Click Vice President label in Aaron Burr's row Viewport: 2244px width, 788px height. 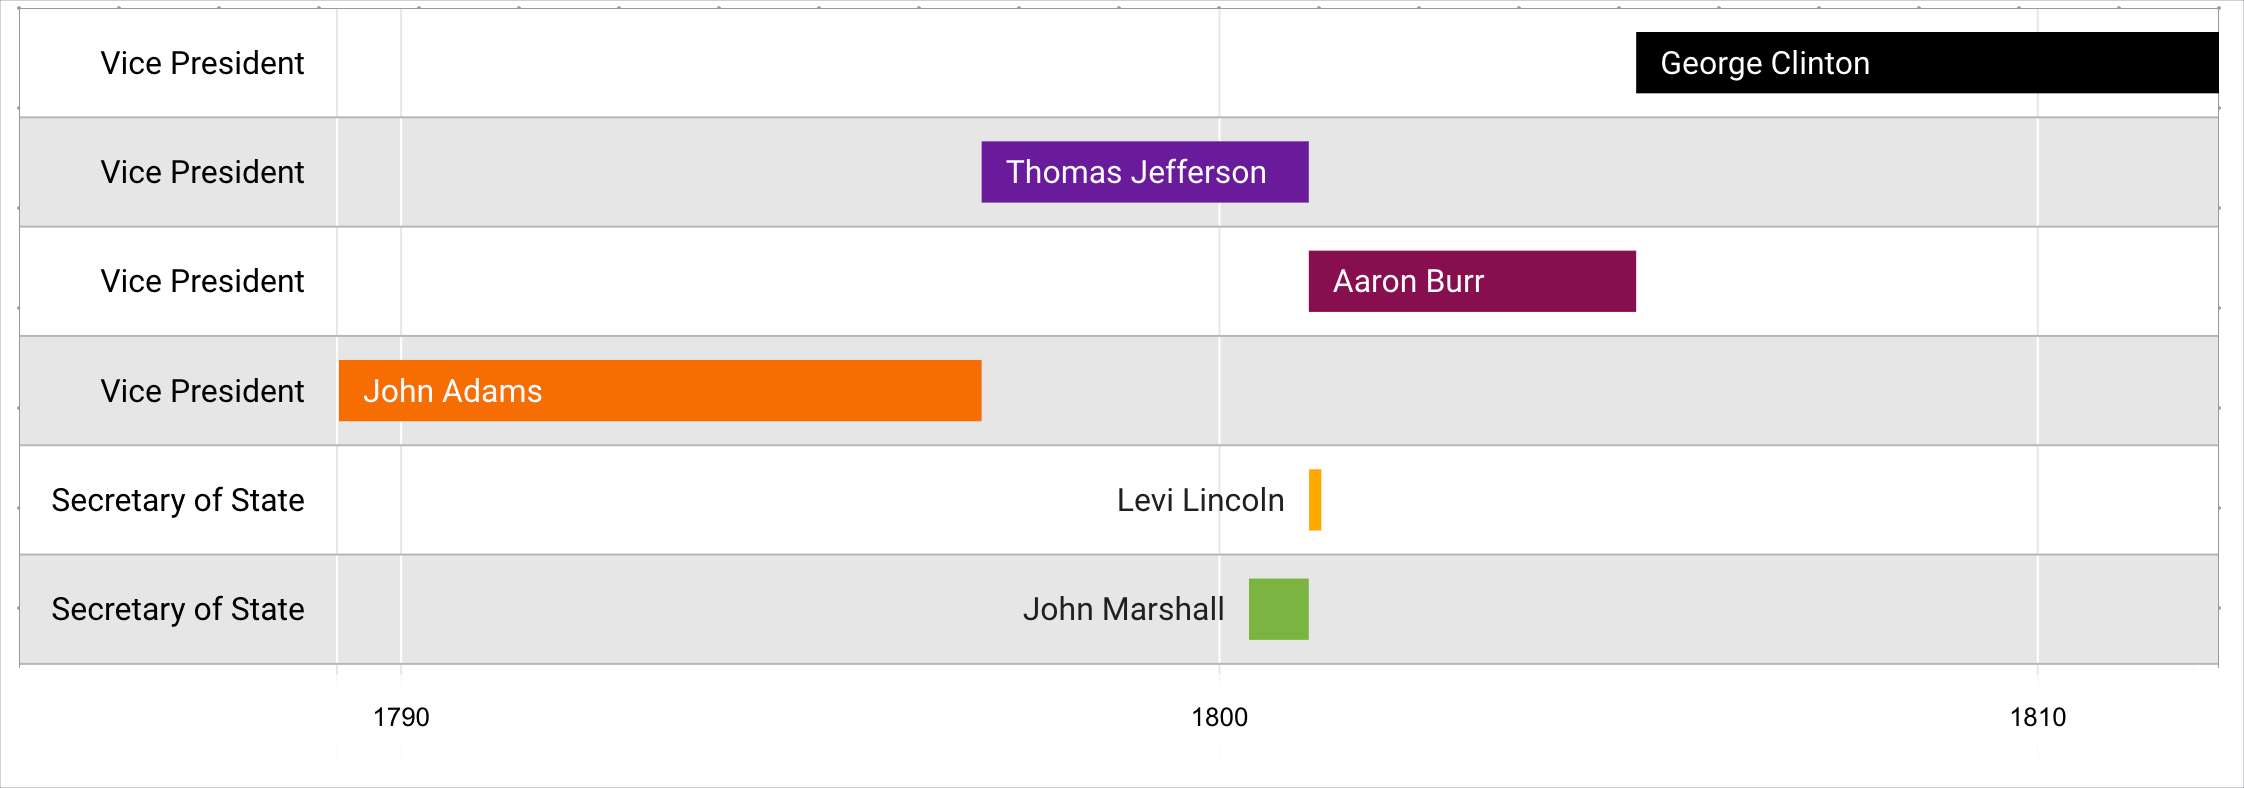(x=202, y=281)
